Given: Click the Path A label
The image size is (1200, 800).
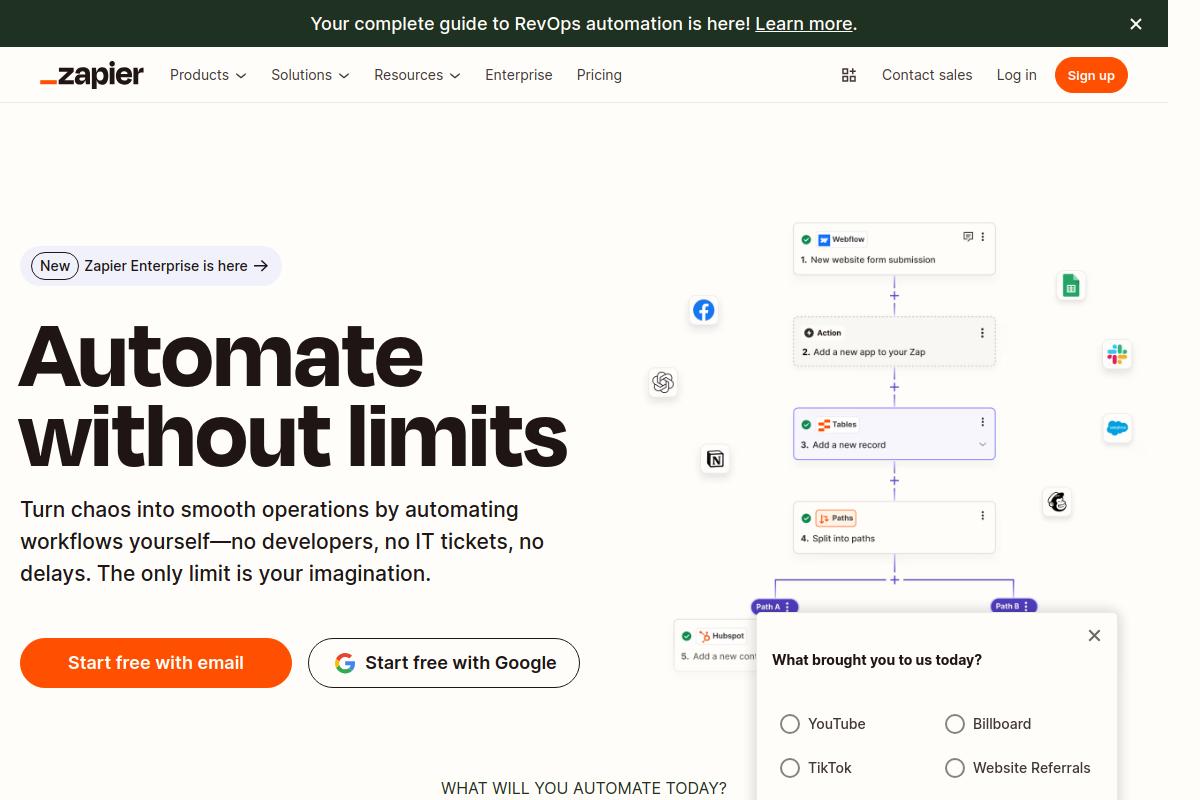Looking at the screenshot, I should pyautogui.click(x=768, y=606).
